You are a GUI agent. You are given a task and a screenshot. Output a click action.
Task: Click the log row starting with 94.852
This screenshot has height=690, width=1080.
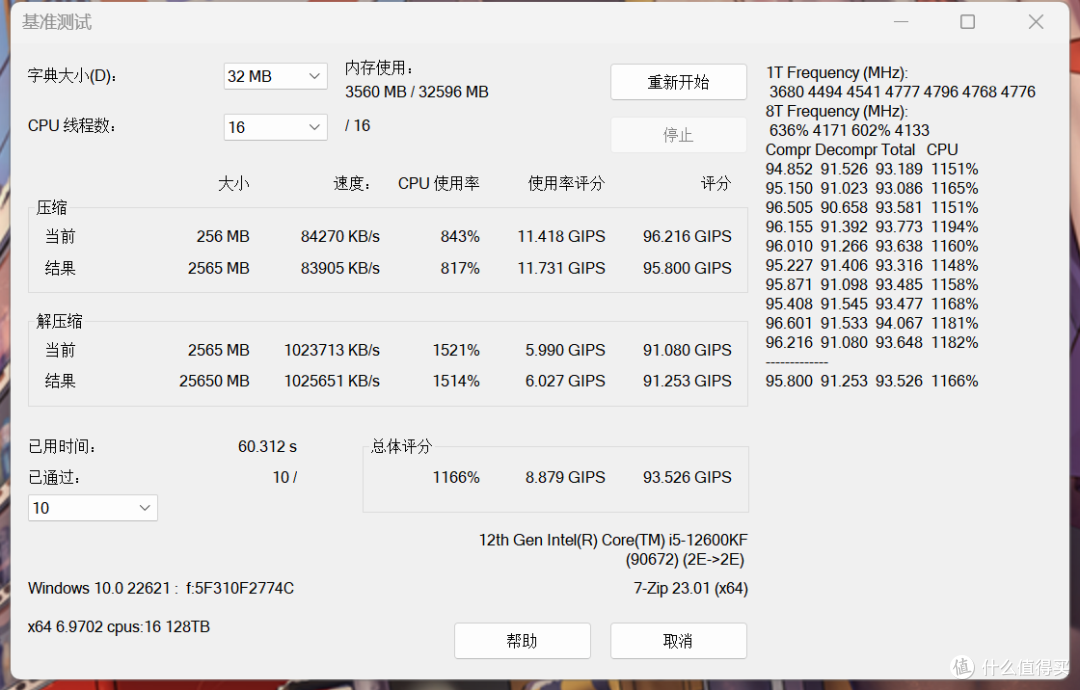tap(872, 169)
